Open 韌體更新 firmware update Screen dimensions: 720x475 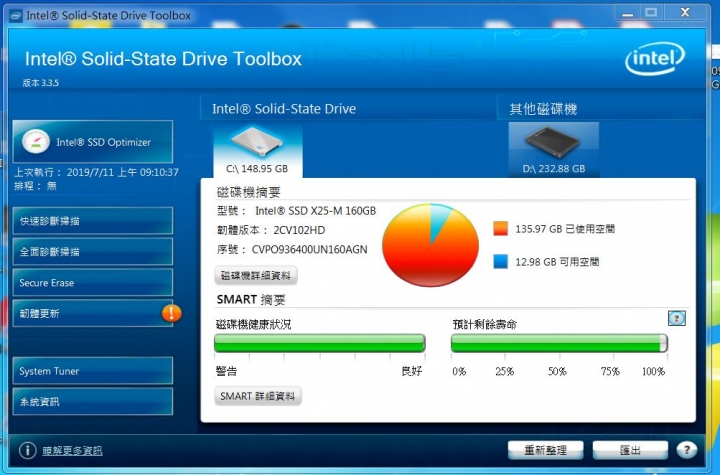[x=93, y=313]
